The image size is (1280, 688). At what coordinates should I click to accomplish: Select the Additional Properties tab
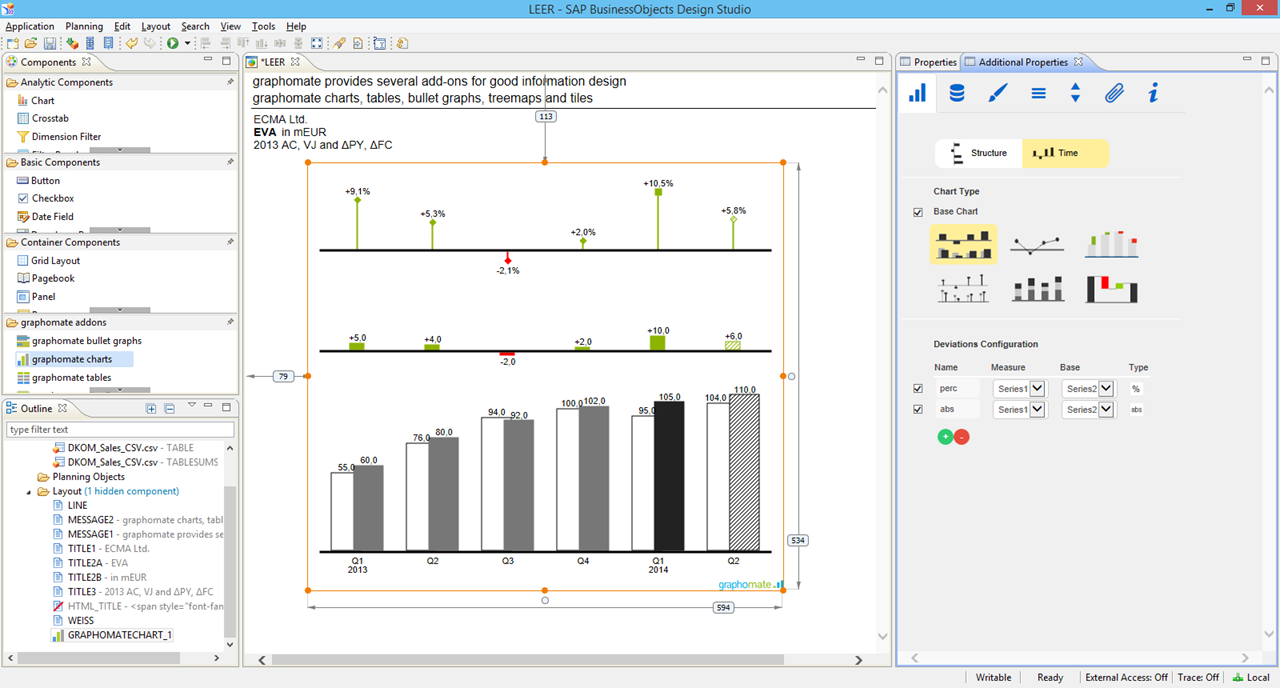(x=1023, y=62)
